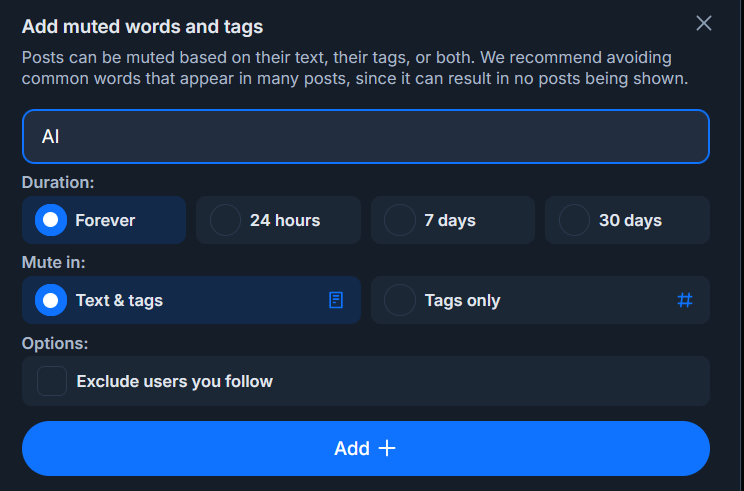The image size is (744, 491).
Task: Select Text & tags mute option
Action: (51, 300)
